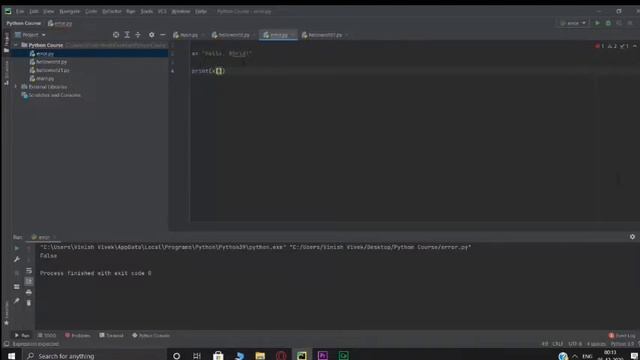This screenshot has height=360, width=640.
Task: Open Project panel gear options
Action: tap(151, 35)
